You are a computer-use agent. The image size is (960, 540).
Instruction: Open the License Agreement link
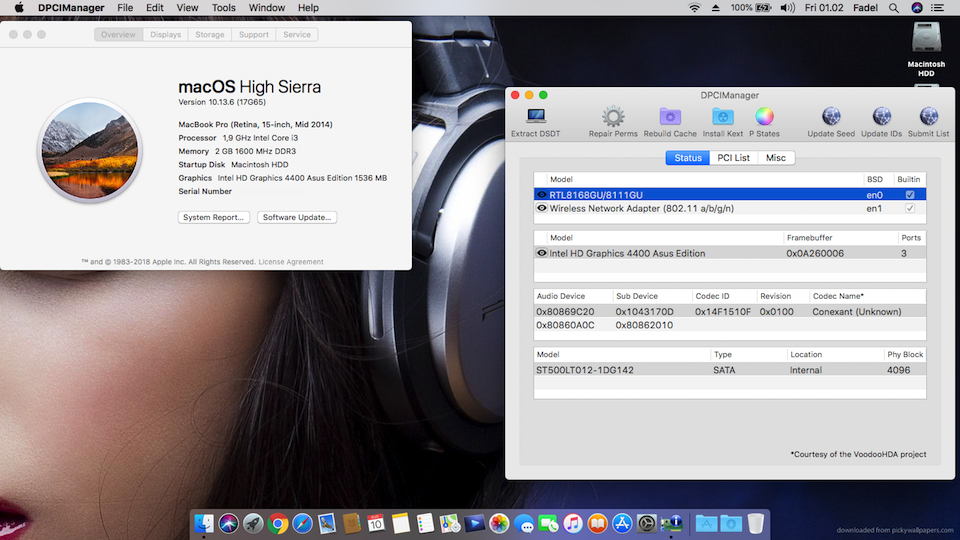[291, 261]
